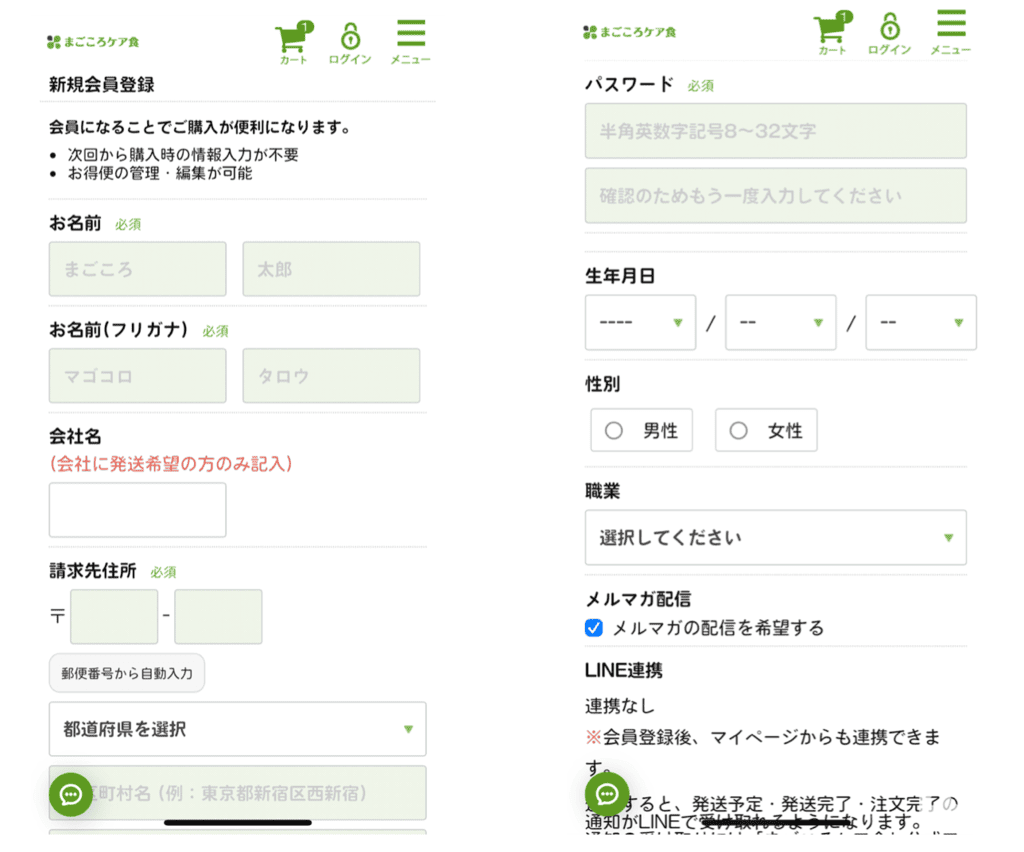Open the chat bubble icon bottom left

pyautogui.click(x=70, y=797)
